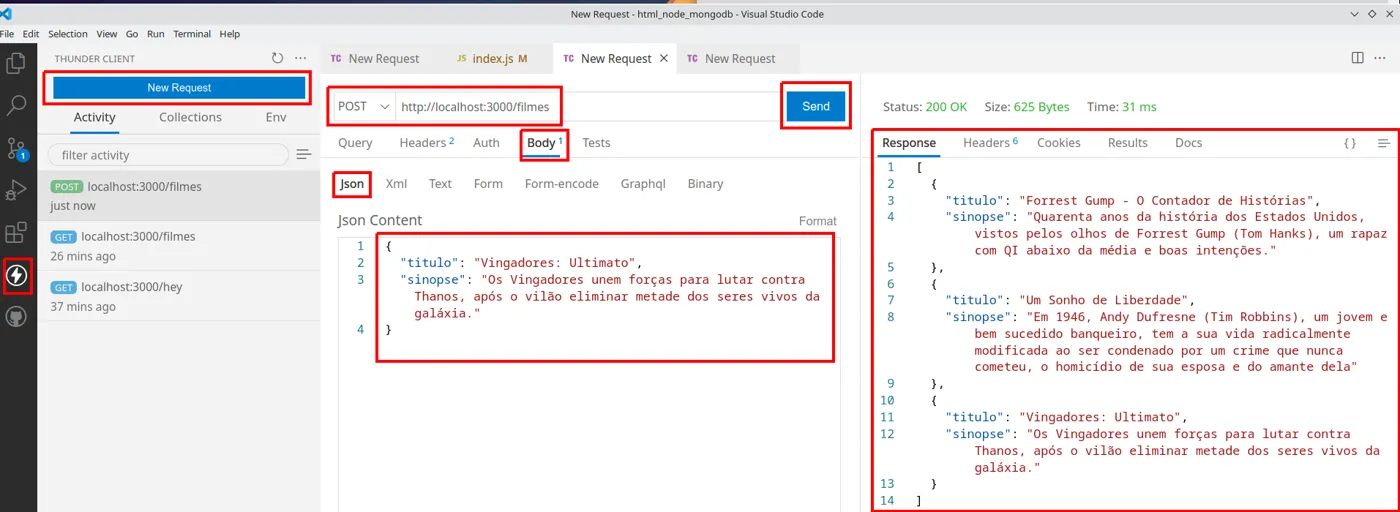Open the activity filter menu icon
The height and width of the screenshot is (512, 1400).
[304, 155]
